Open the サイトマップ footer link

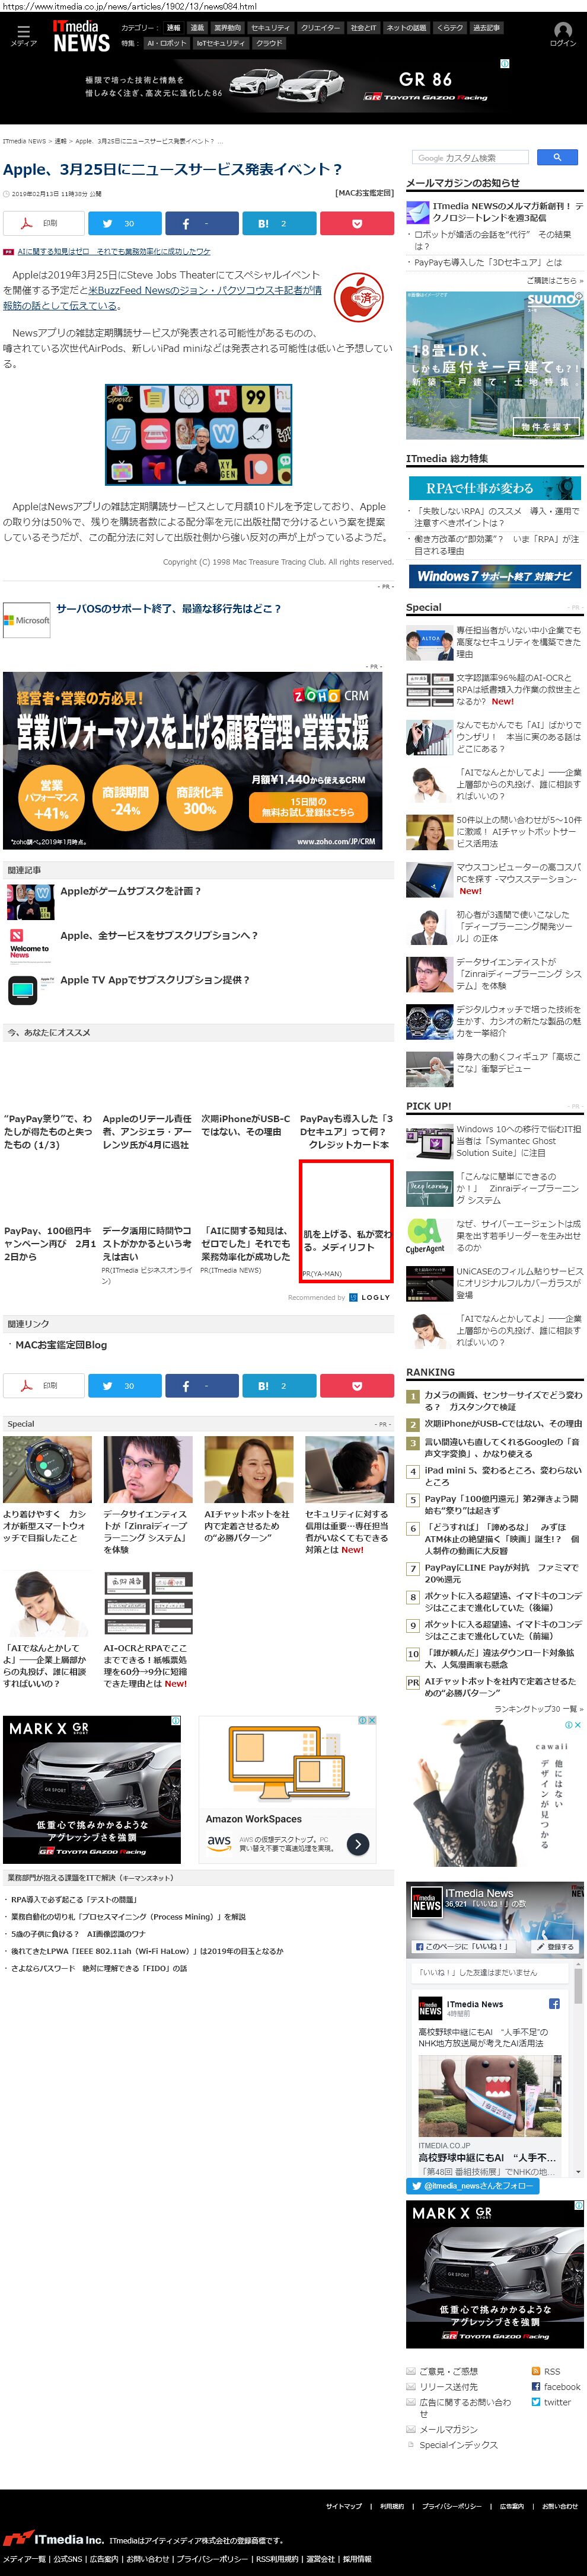click(x=344, y=2505)
